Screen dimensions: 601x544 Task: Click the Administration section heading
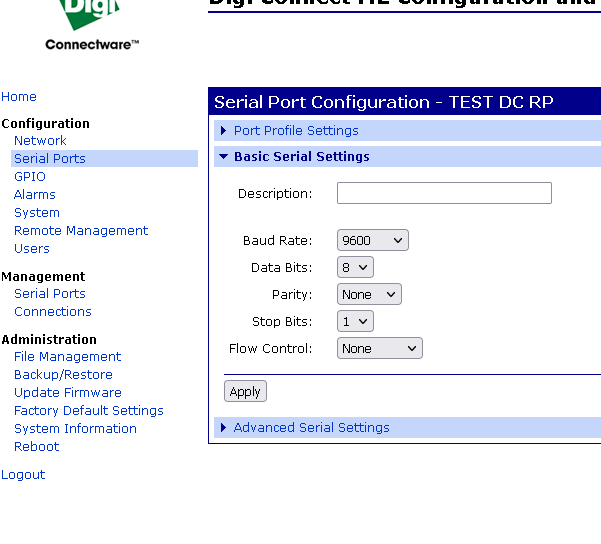49,340
